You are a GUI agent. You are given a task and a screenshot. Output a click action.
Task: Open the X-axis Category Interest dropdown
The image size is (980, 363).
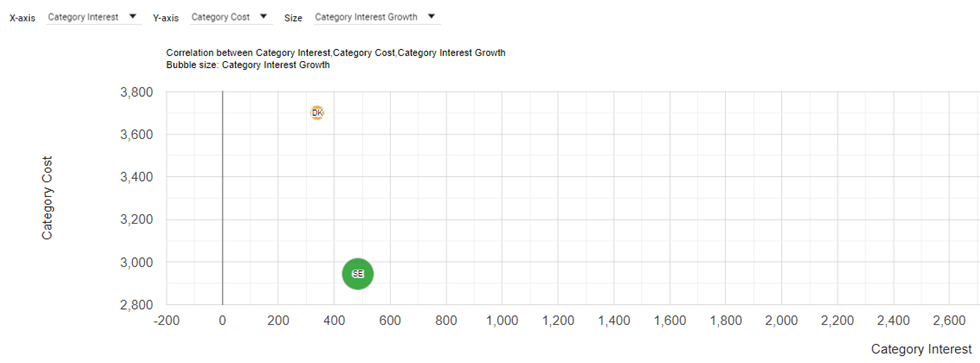(x=91, y=17)
